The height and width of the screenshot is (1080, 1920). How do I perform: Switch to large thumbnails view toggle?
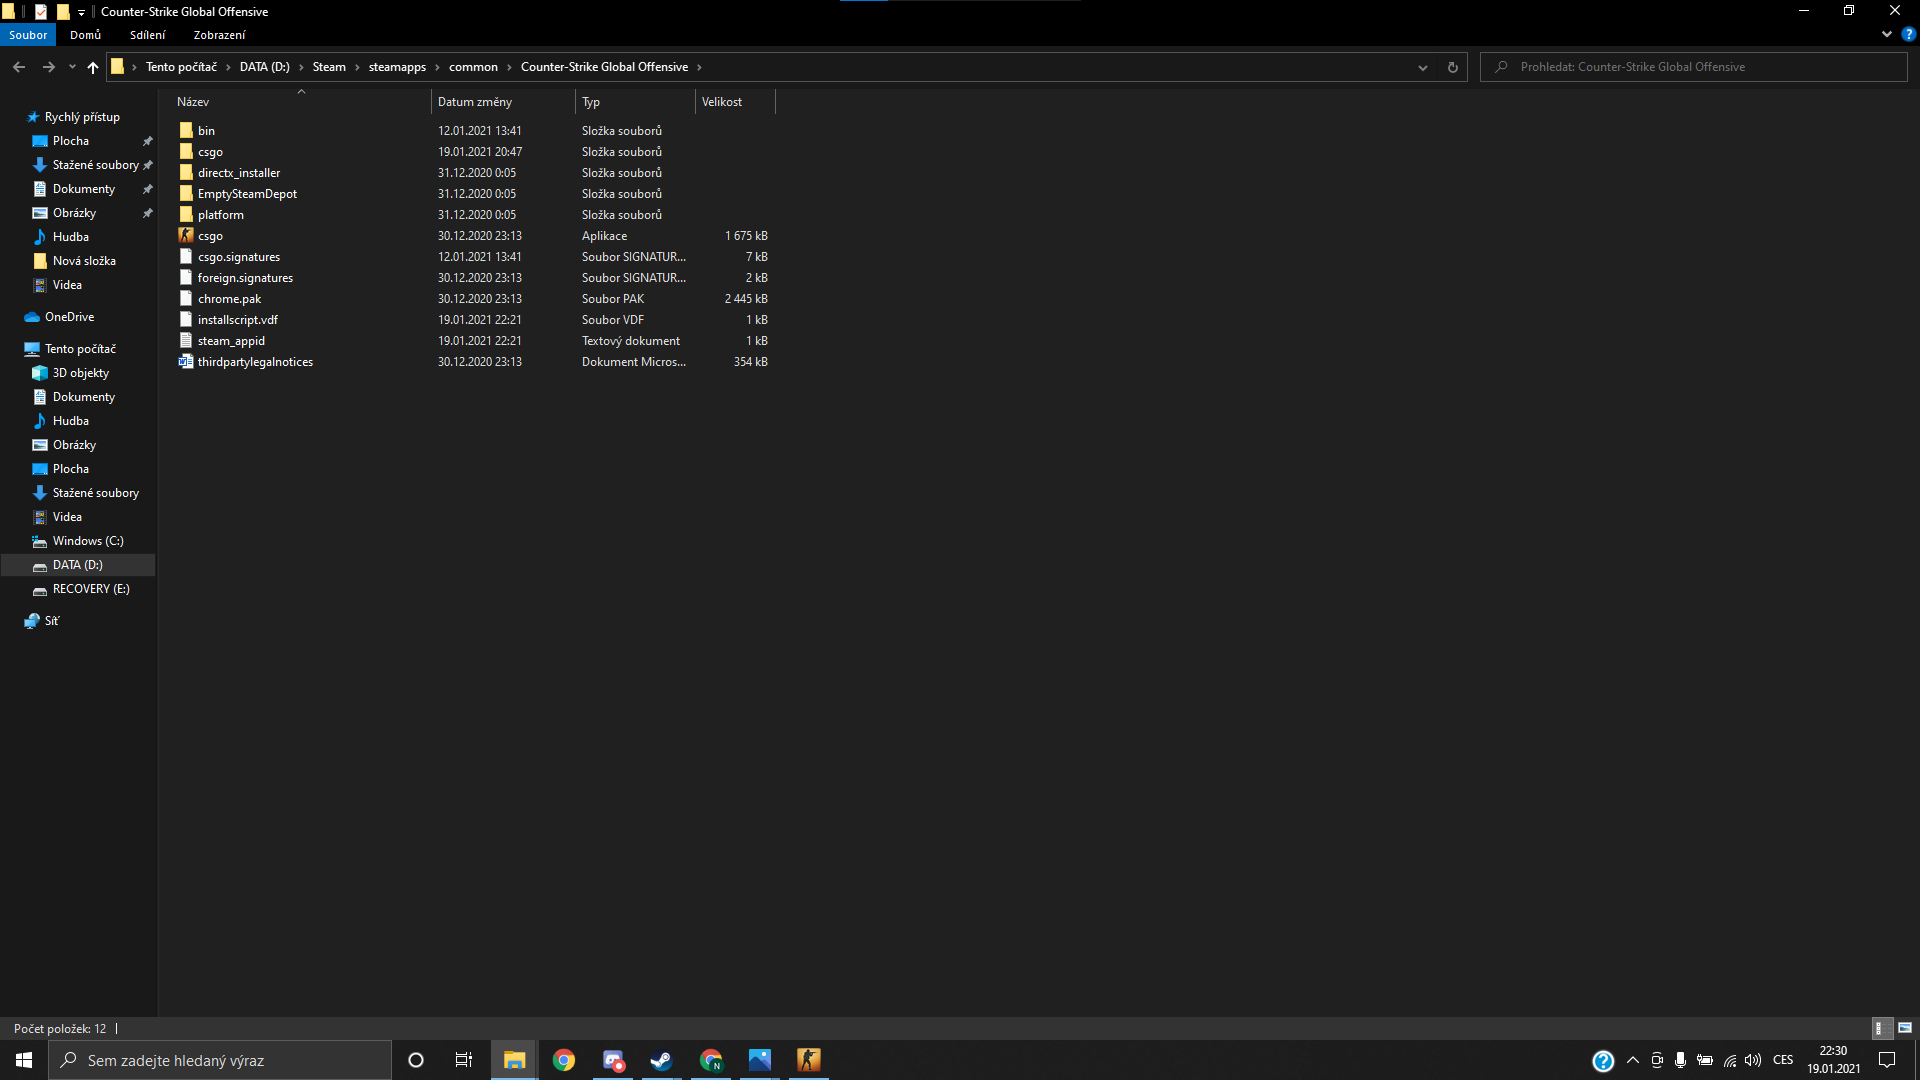pos(1904,1028)
